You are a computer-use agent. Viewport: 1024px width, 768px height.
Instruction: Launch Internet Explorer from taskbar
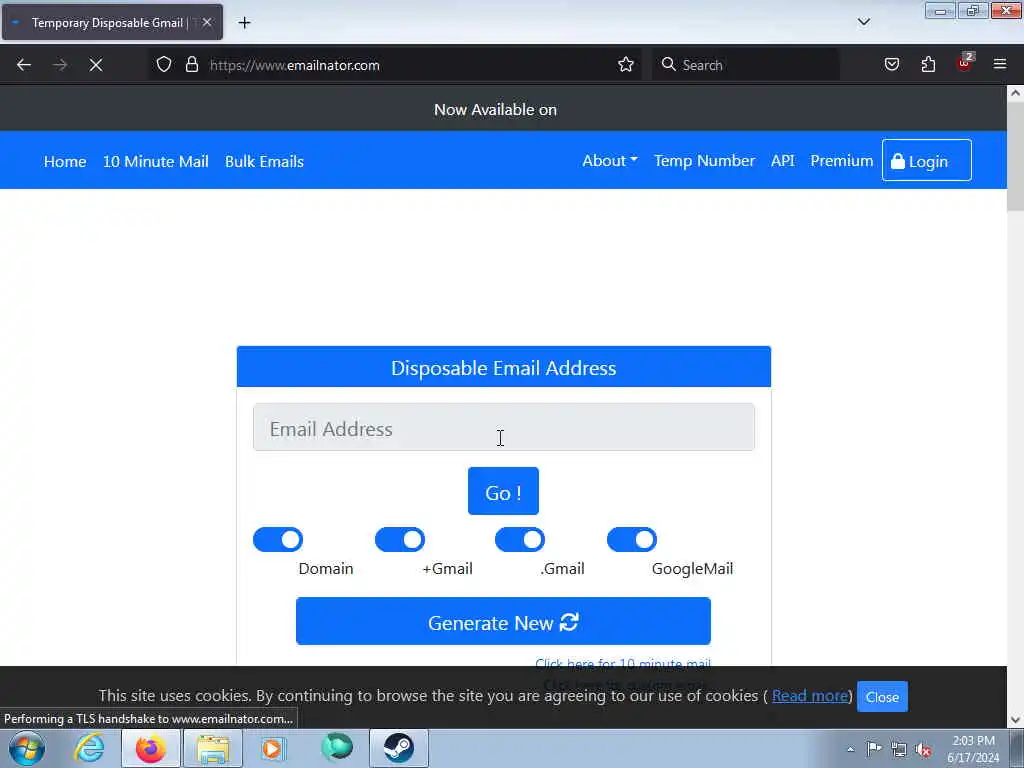point(89,748)
